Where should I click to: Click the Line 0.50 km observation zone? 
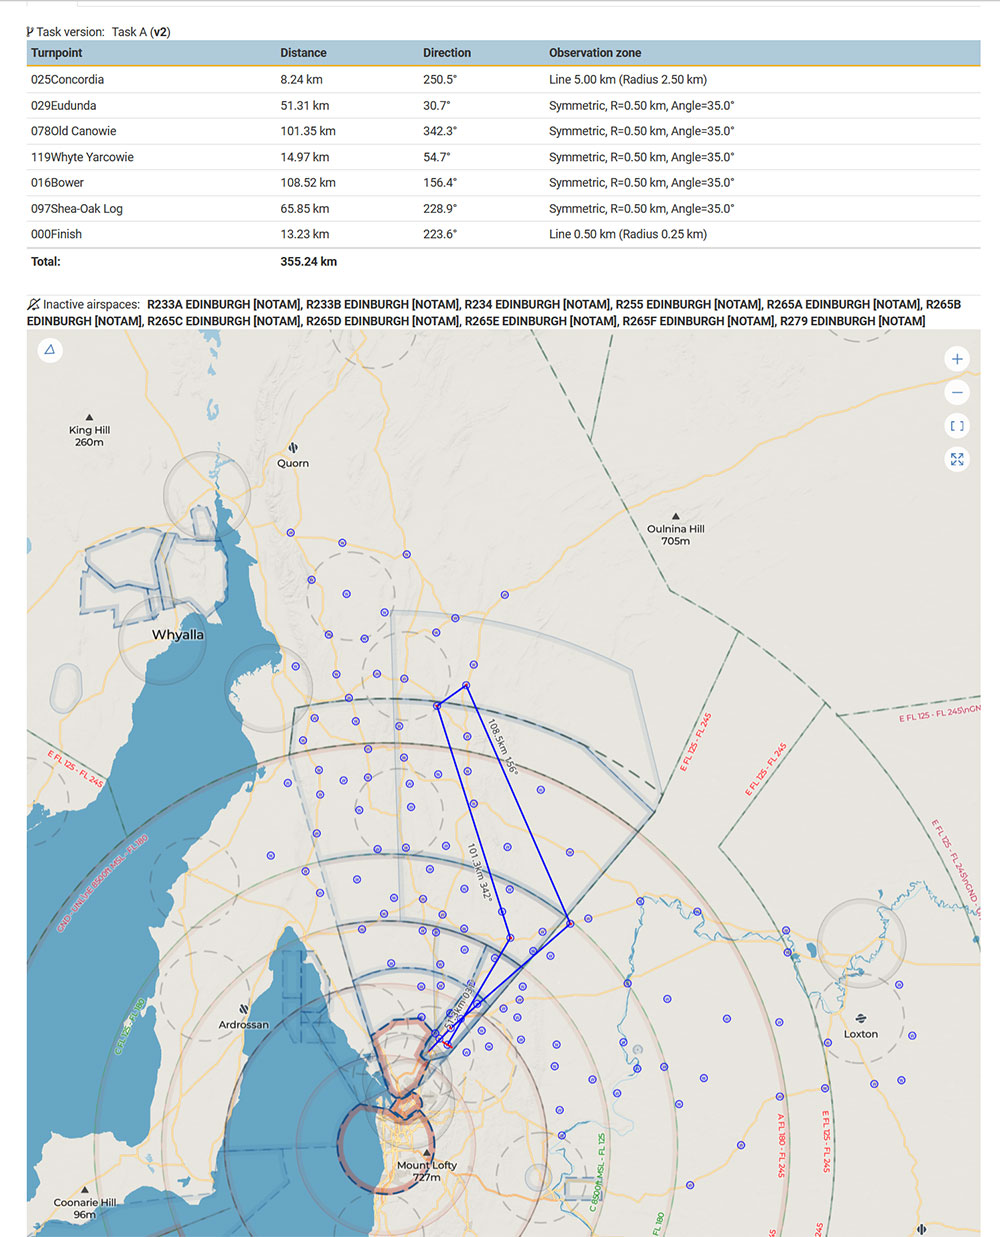click(628, 234)
